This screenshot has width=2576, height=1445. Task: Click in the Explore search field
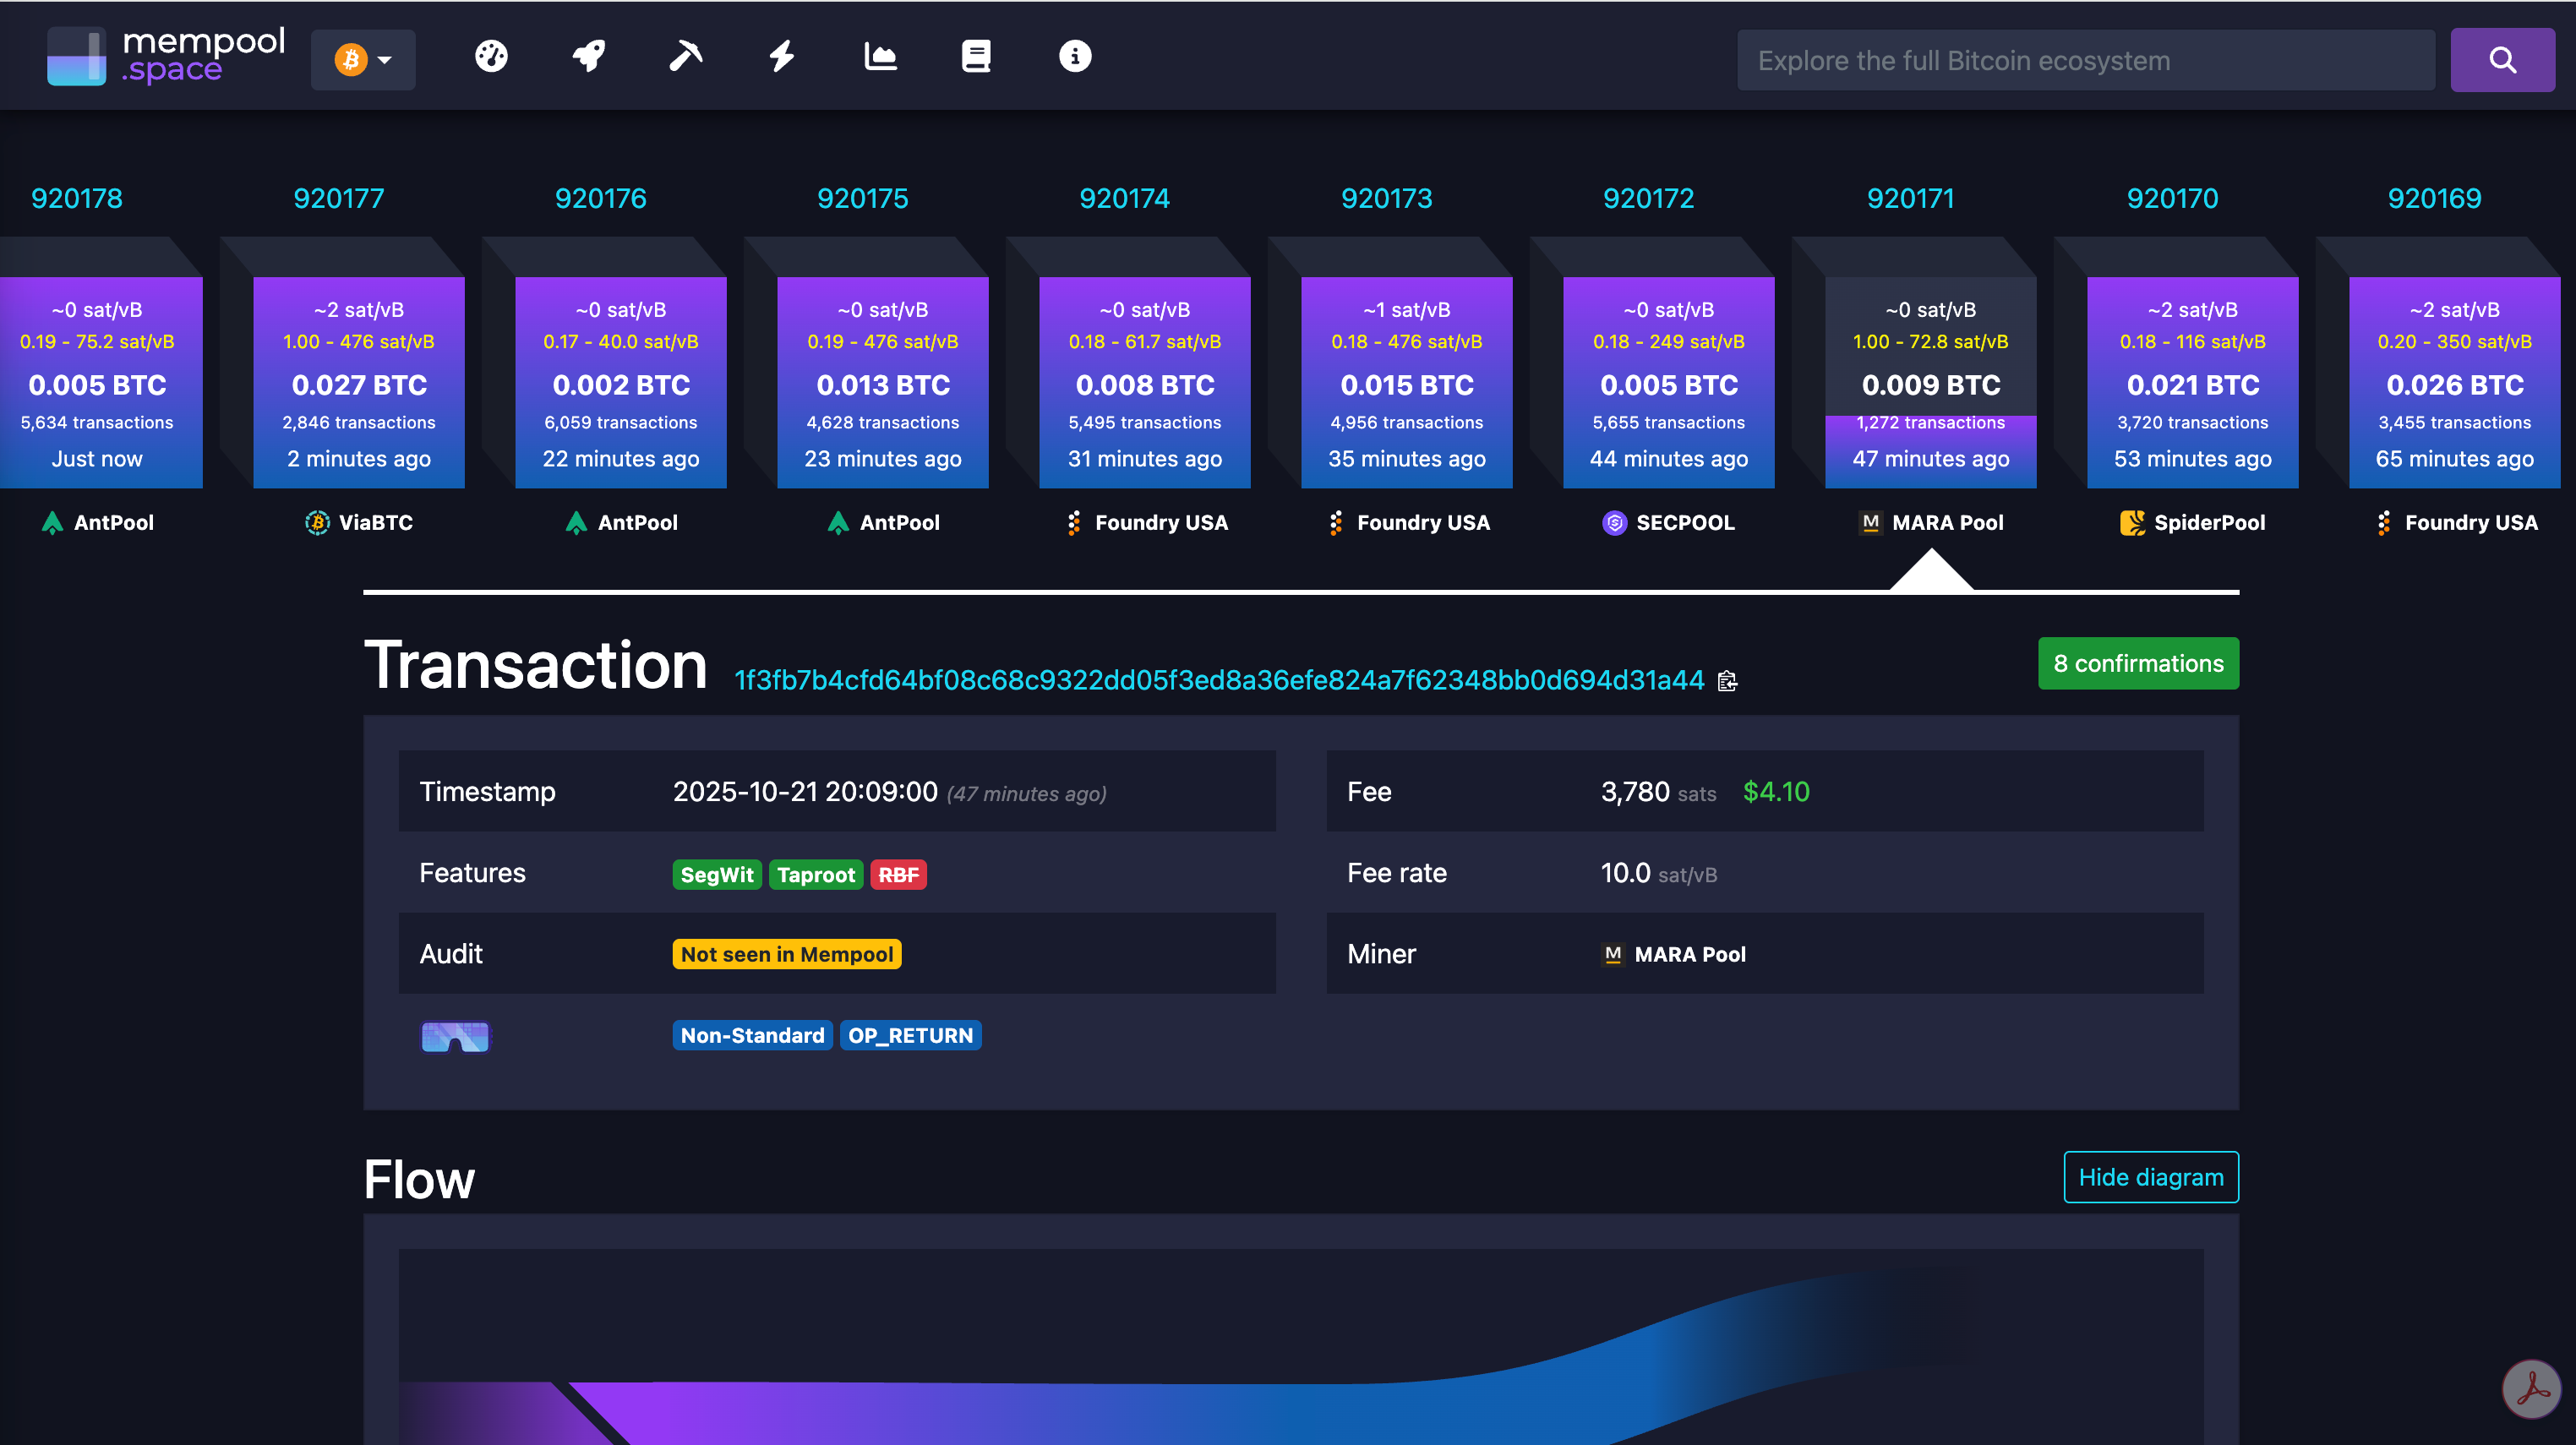click(x=2085, y=60)
